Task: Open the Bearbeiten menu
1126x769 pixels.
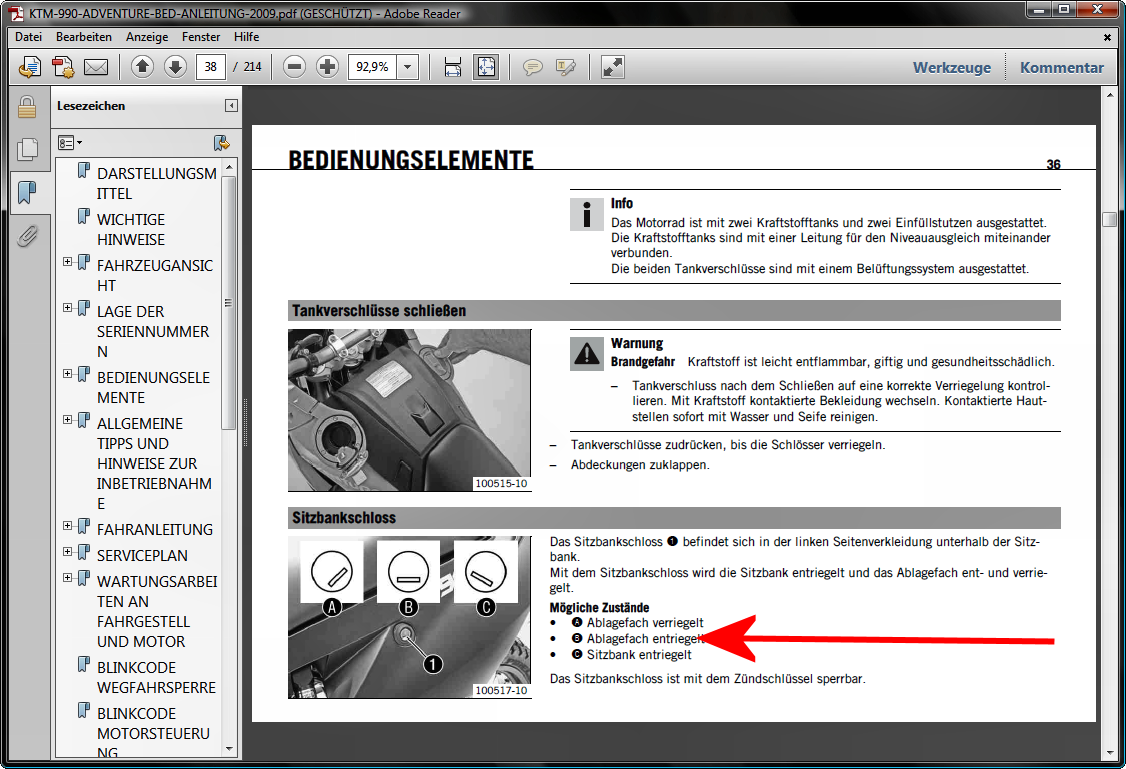Action: (84, 37)
